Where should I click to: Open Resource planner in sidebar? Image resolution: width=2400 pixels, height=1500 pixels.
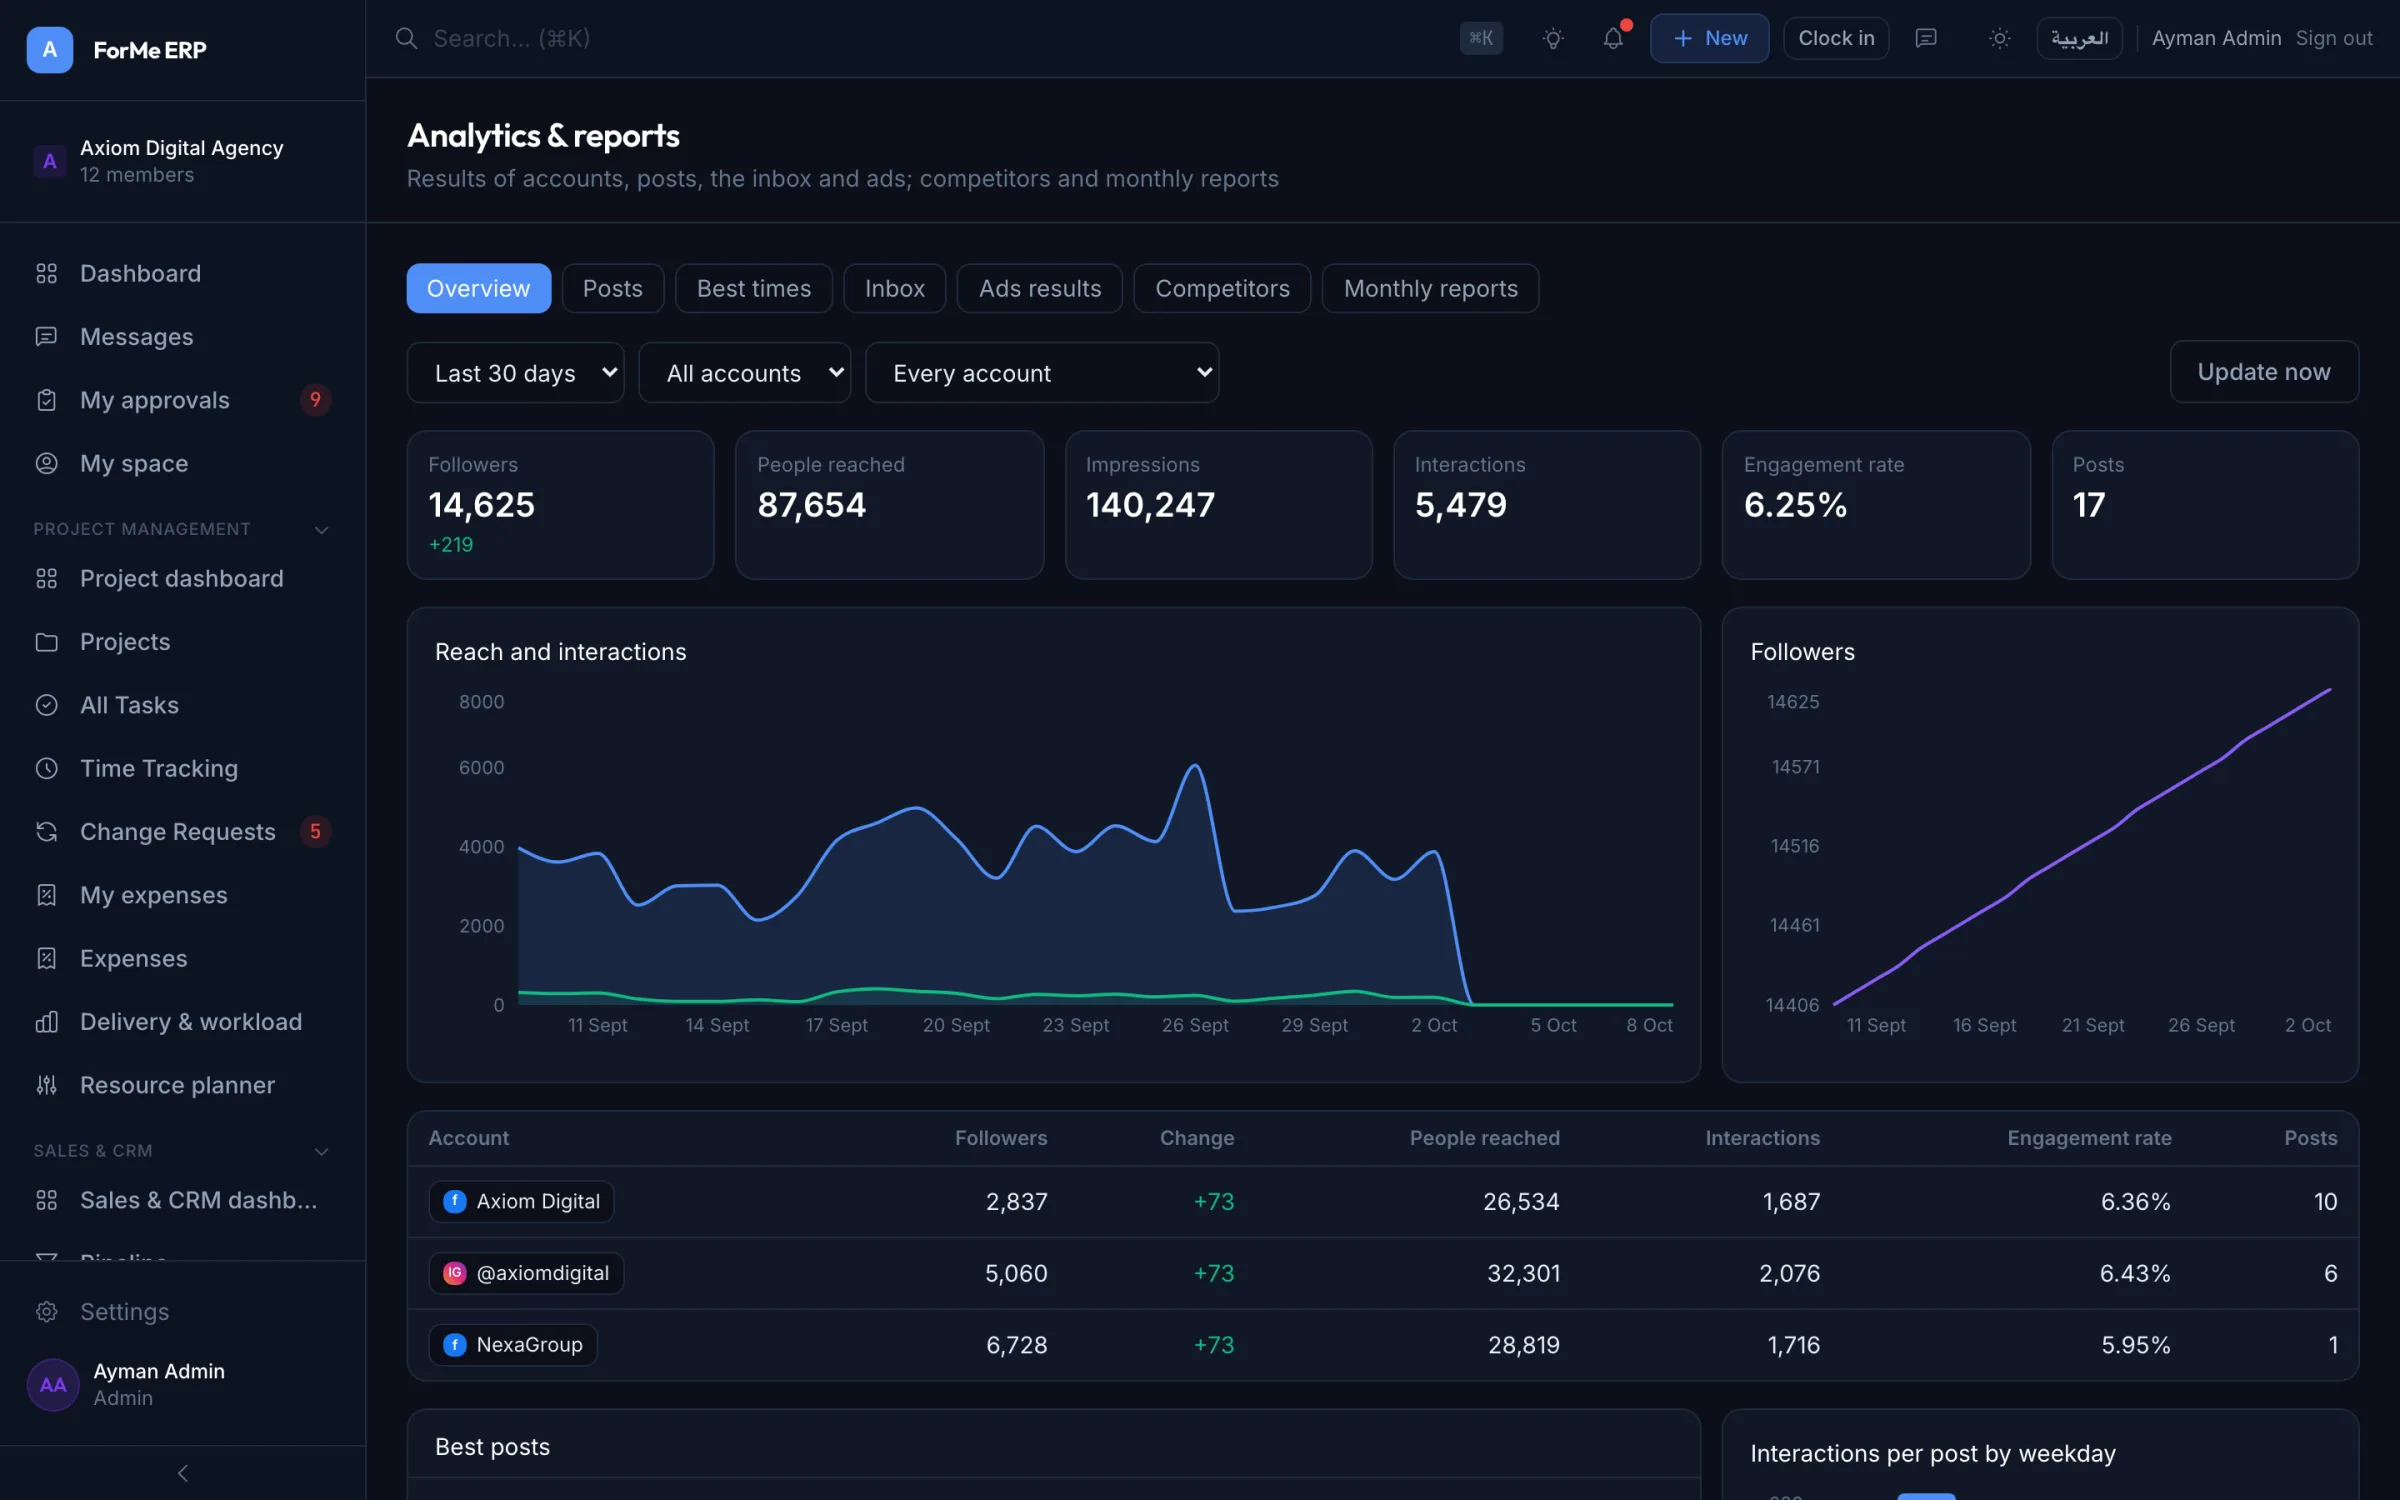tap(182, 1085)
